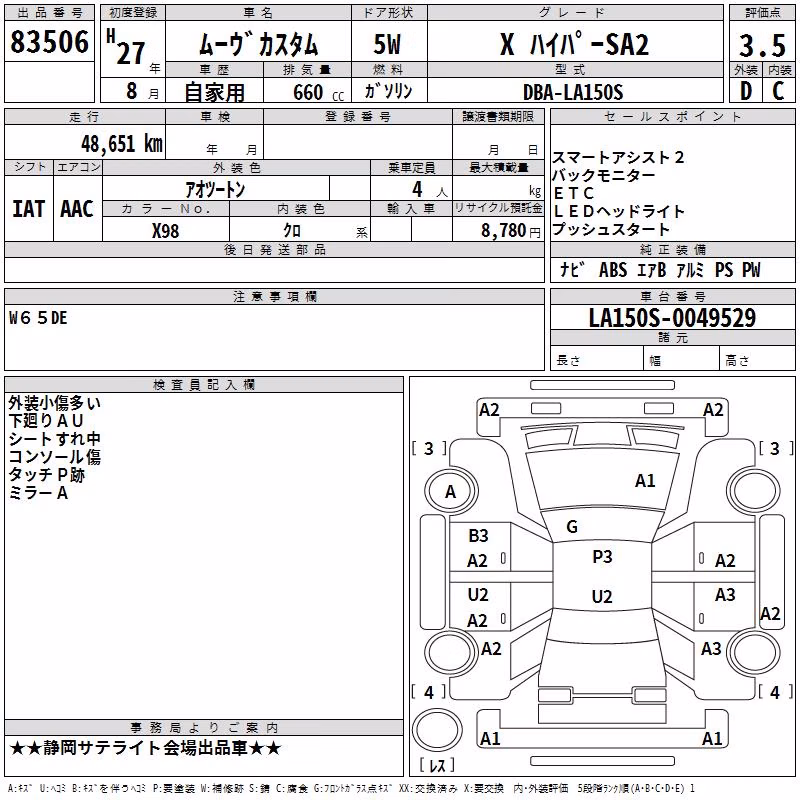Select vehicle history 自家用
The height and width of the screenshot is (800, 800).
(x=214, y=92)
